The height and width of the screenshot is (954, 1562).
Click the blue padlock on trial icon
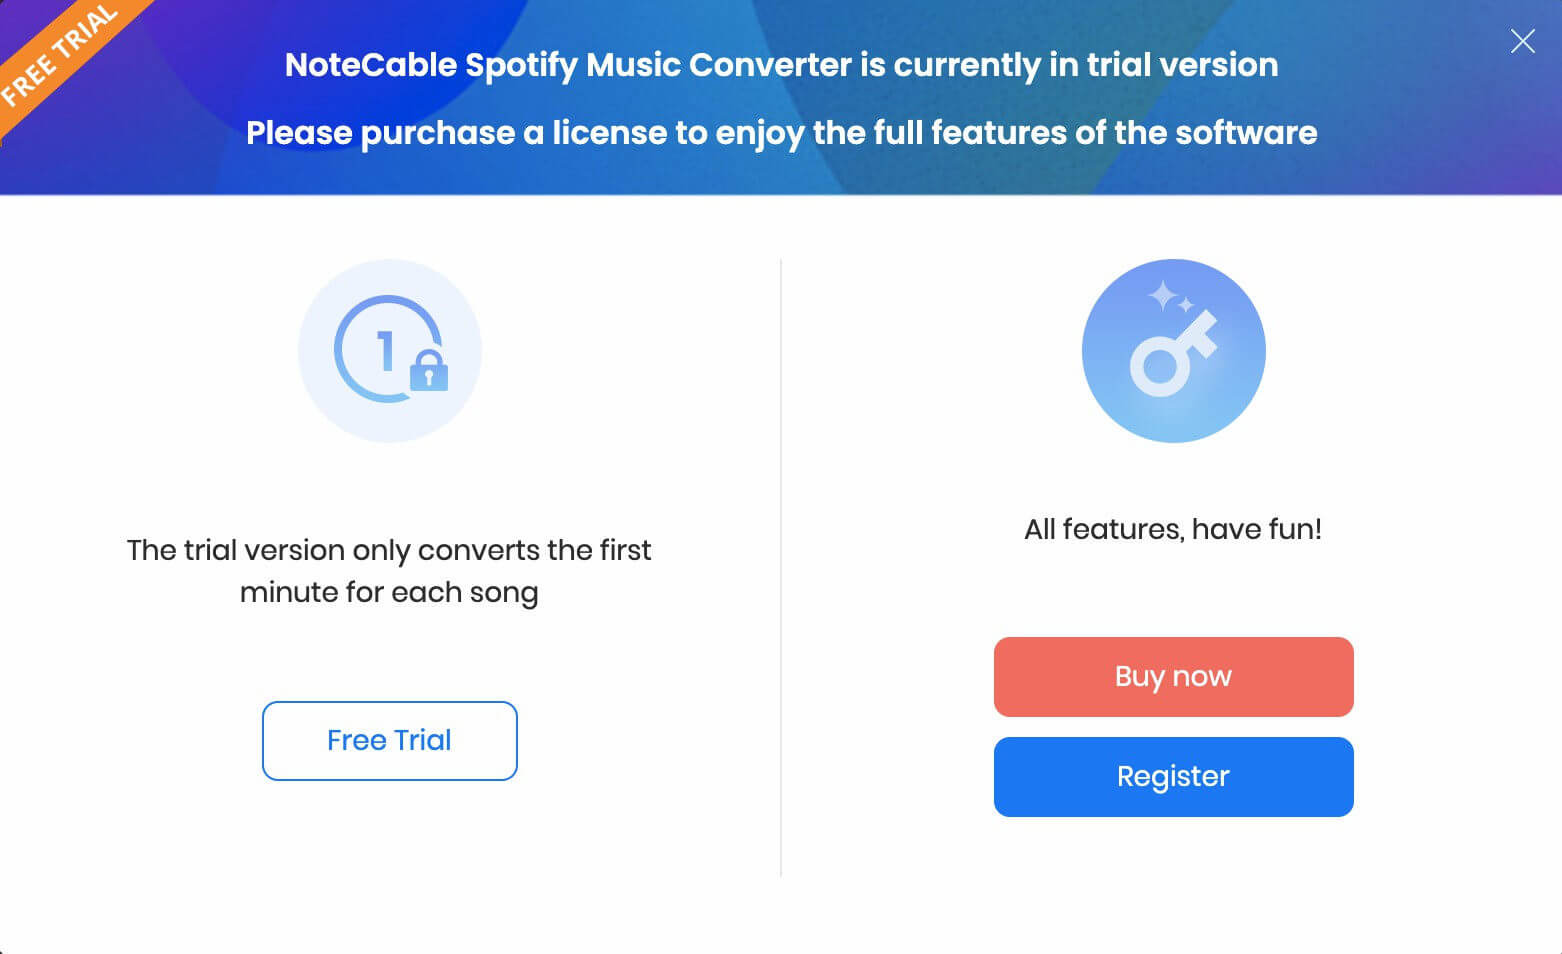pos(429,369)
